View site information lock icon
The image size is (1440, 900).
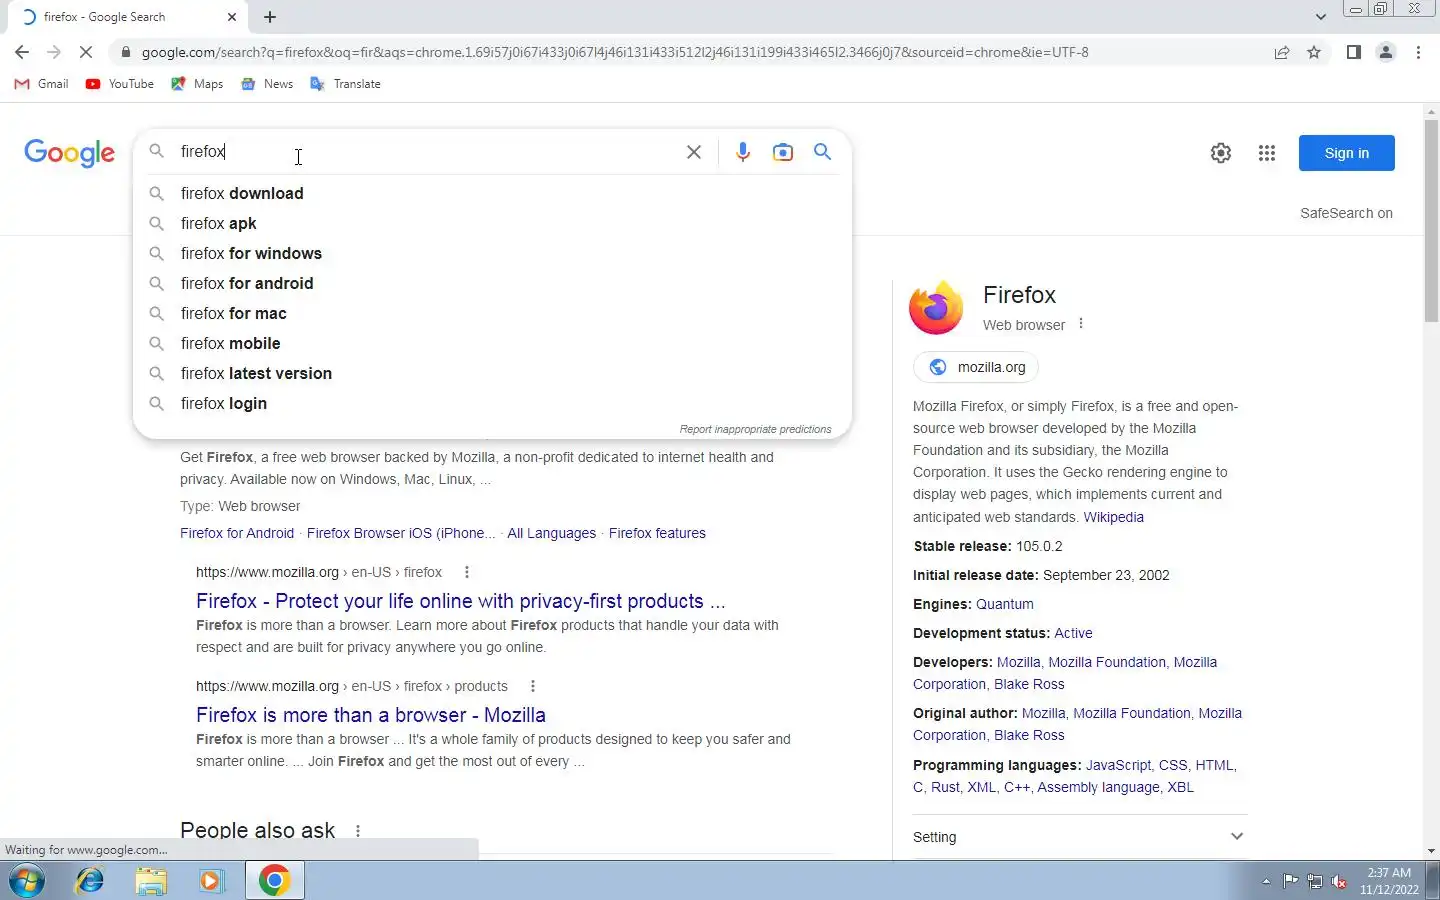(125, 52)
